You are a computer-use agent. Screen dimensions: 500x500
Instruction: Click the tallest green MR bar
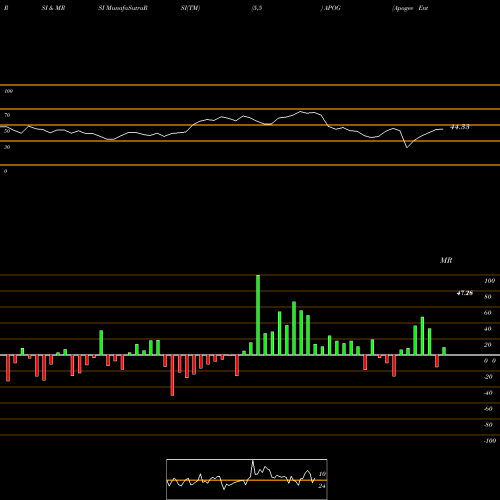pos(258,315)
